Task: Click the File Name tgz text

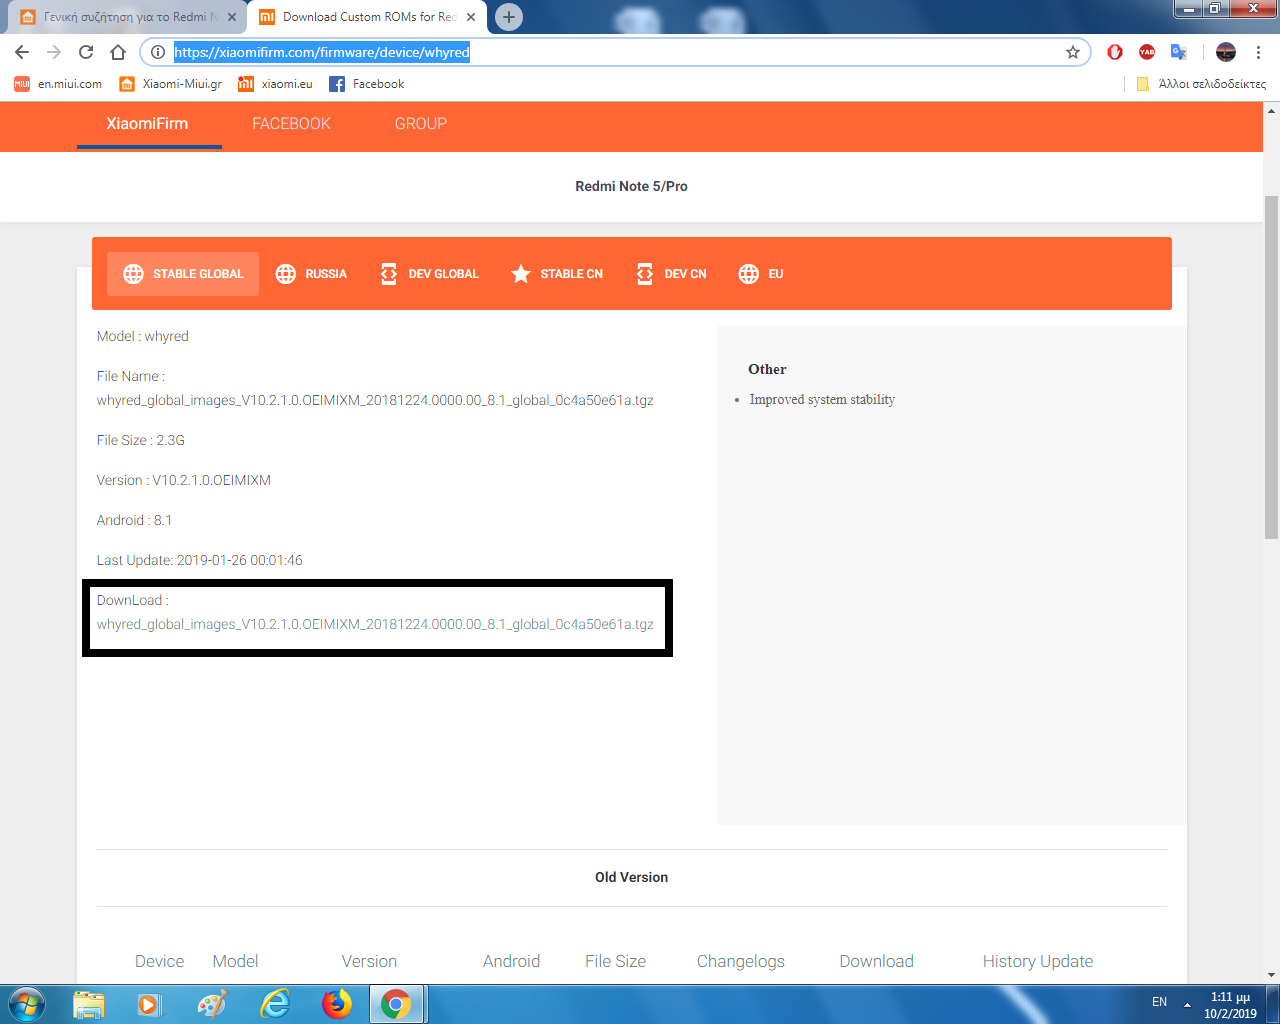Action: tap(375, 400)
